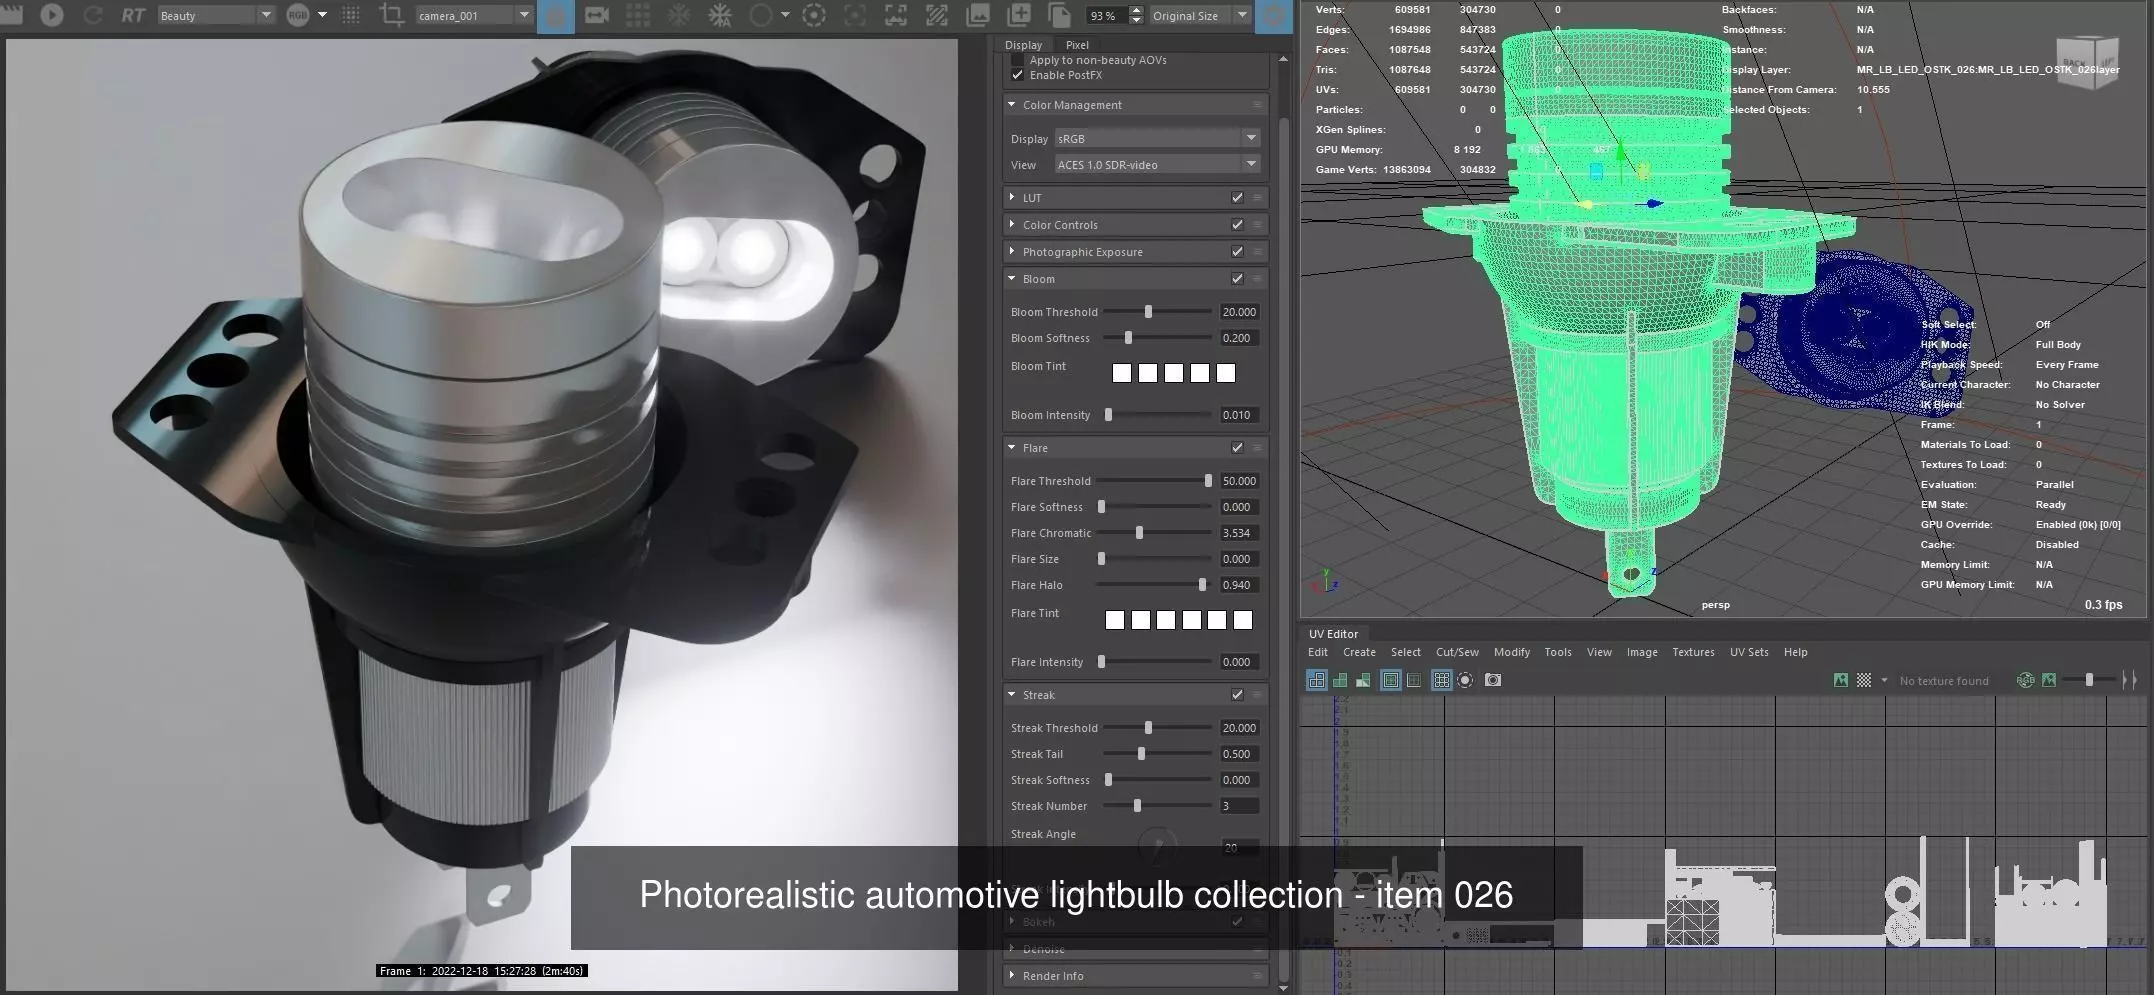The width and height of the screenshot is (2154, 995).
Task: Toggle the RT real-time render icon
Action: click(133, 15)
